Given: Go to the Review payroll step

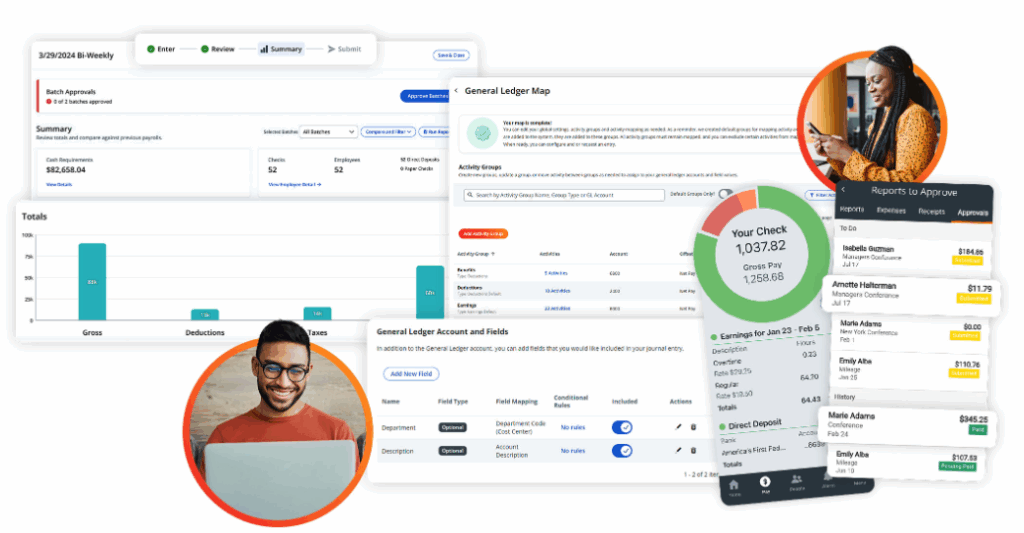Looking at the screenshot, I should coord(217,49).
